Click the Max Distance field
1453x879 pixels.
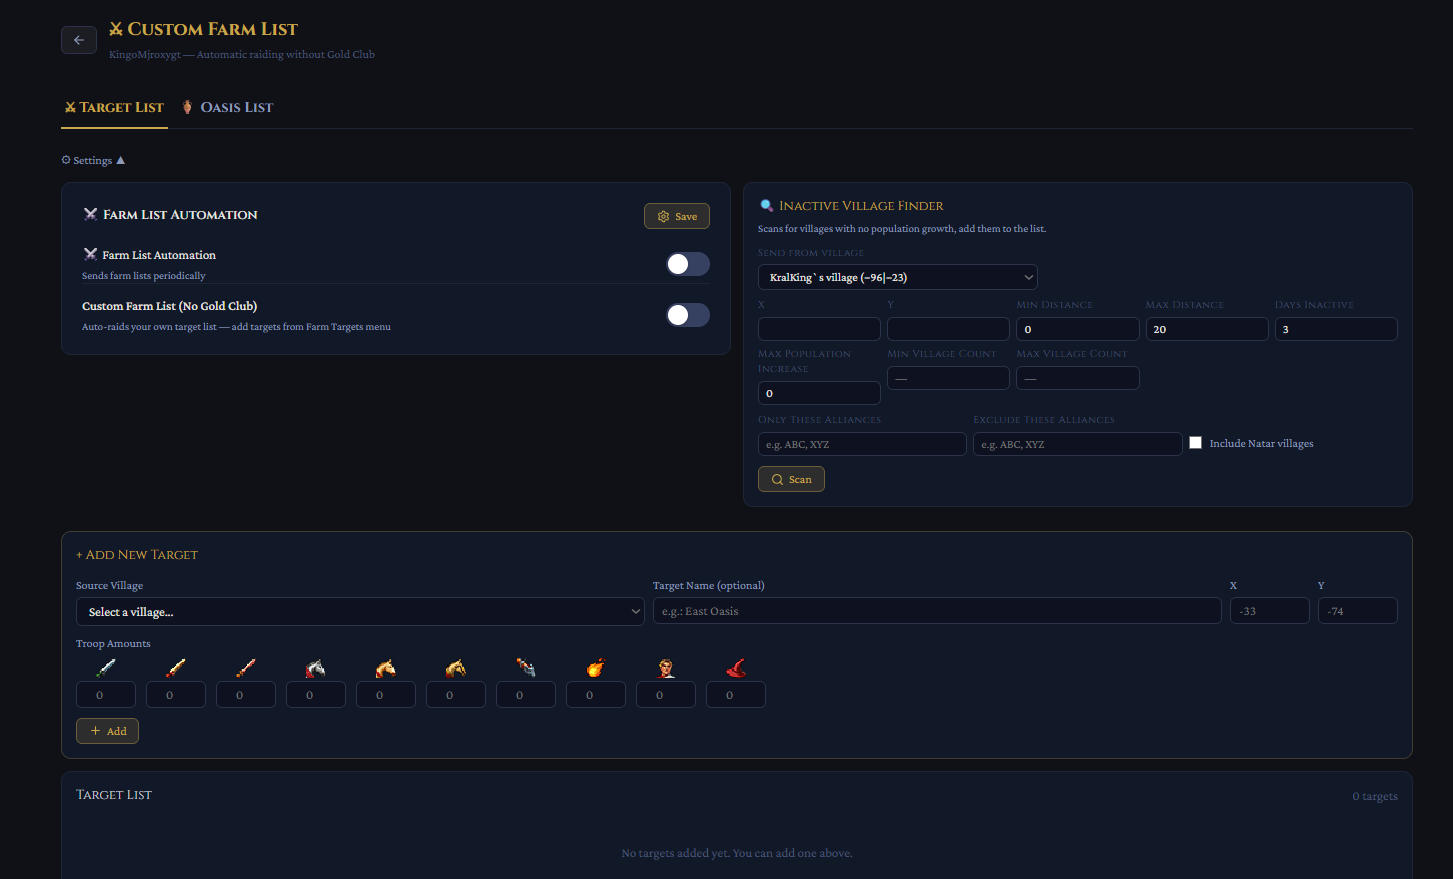pyautogui.click(x=1207, y=329)
